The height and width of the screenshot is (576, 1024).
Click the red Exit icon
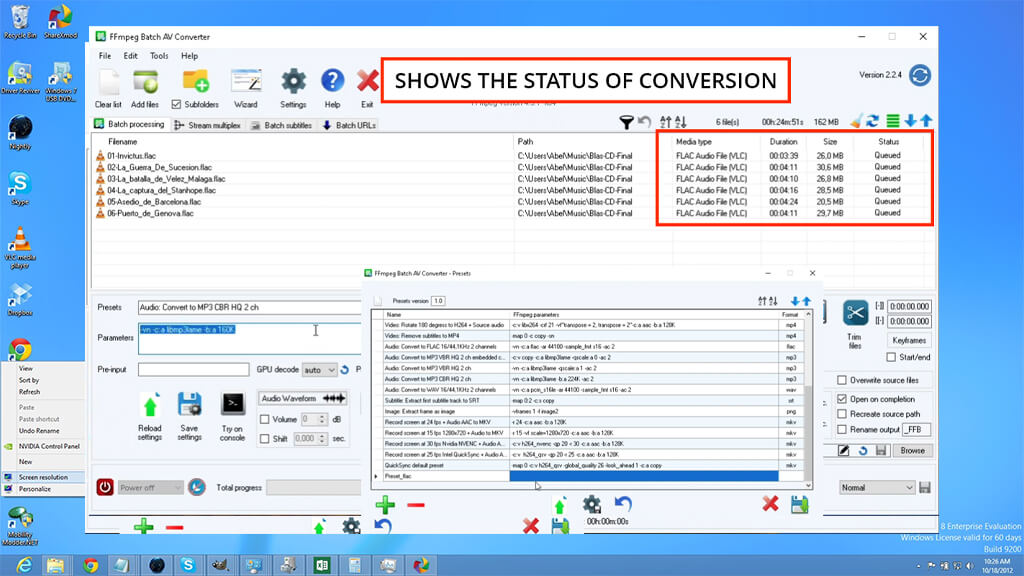click(x=367, y=81)
